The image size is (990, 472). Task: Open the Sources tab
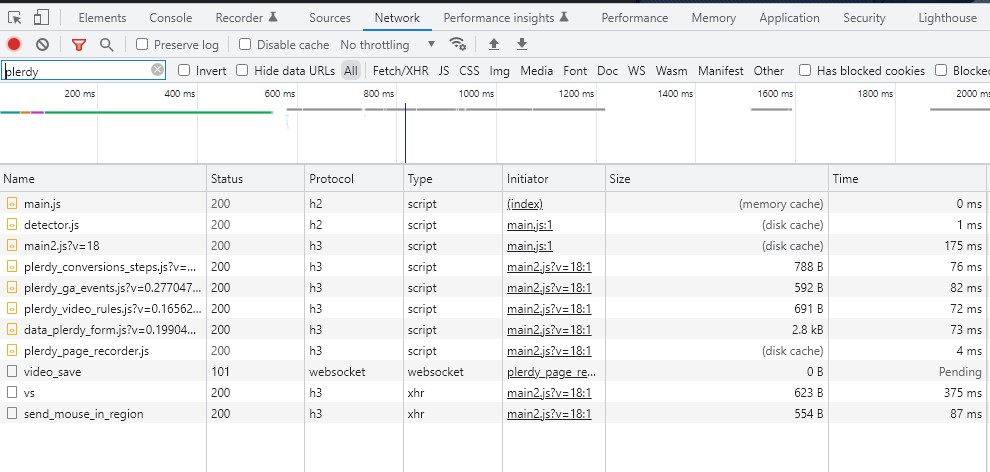[x=330, y=18]
